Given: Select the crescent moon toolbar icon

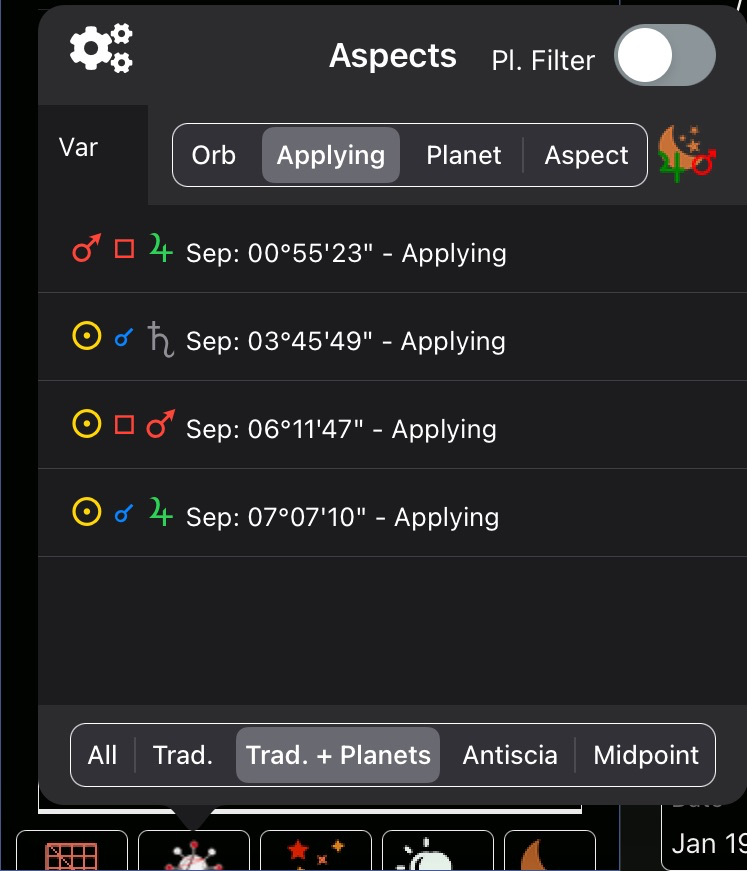Looking at the screenshot, I should (549, 854).
